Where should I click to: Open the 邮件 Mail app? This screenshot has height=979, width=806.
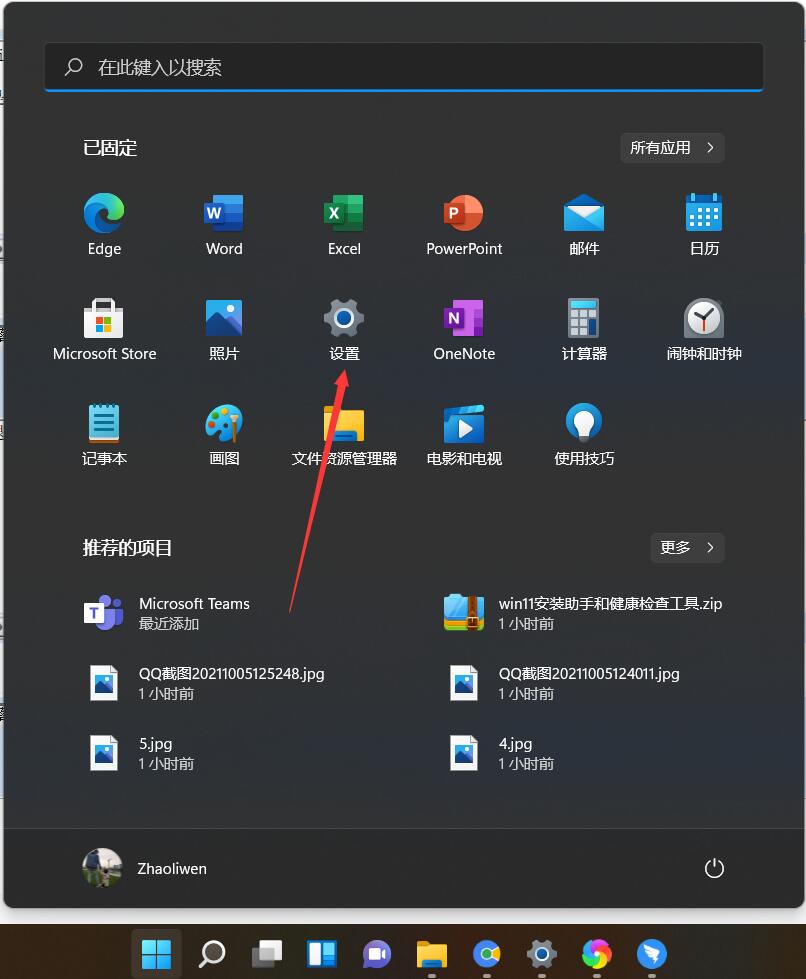pyautogui.click(x=583, y=213)
